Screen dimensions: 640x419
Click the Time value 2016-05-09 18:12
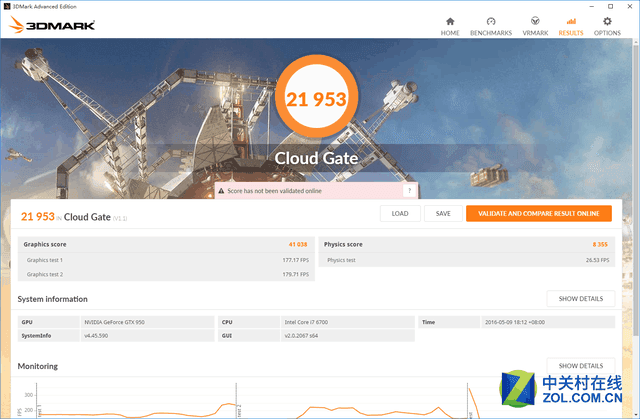[x=515, y=322]
